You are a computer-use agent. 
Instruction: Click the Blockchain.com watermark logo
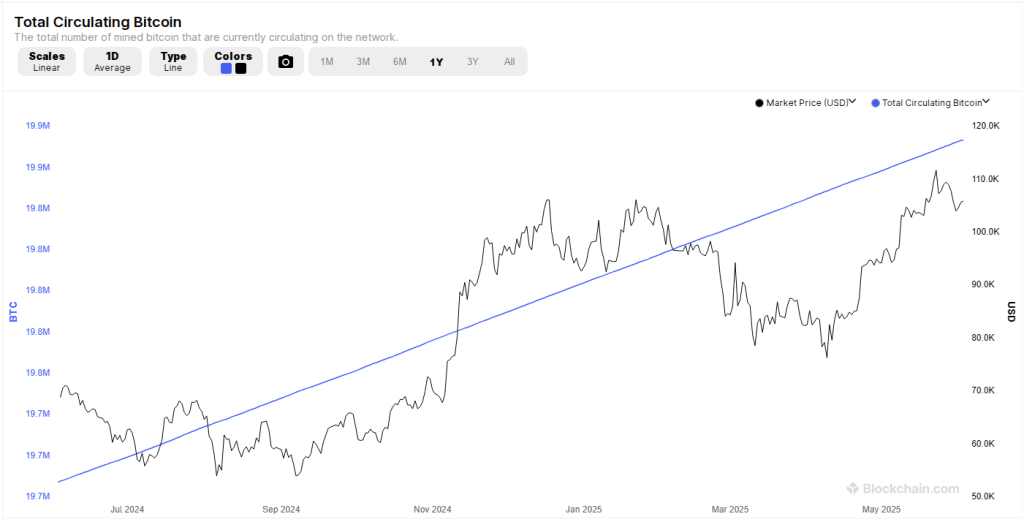903,489
